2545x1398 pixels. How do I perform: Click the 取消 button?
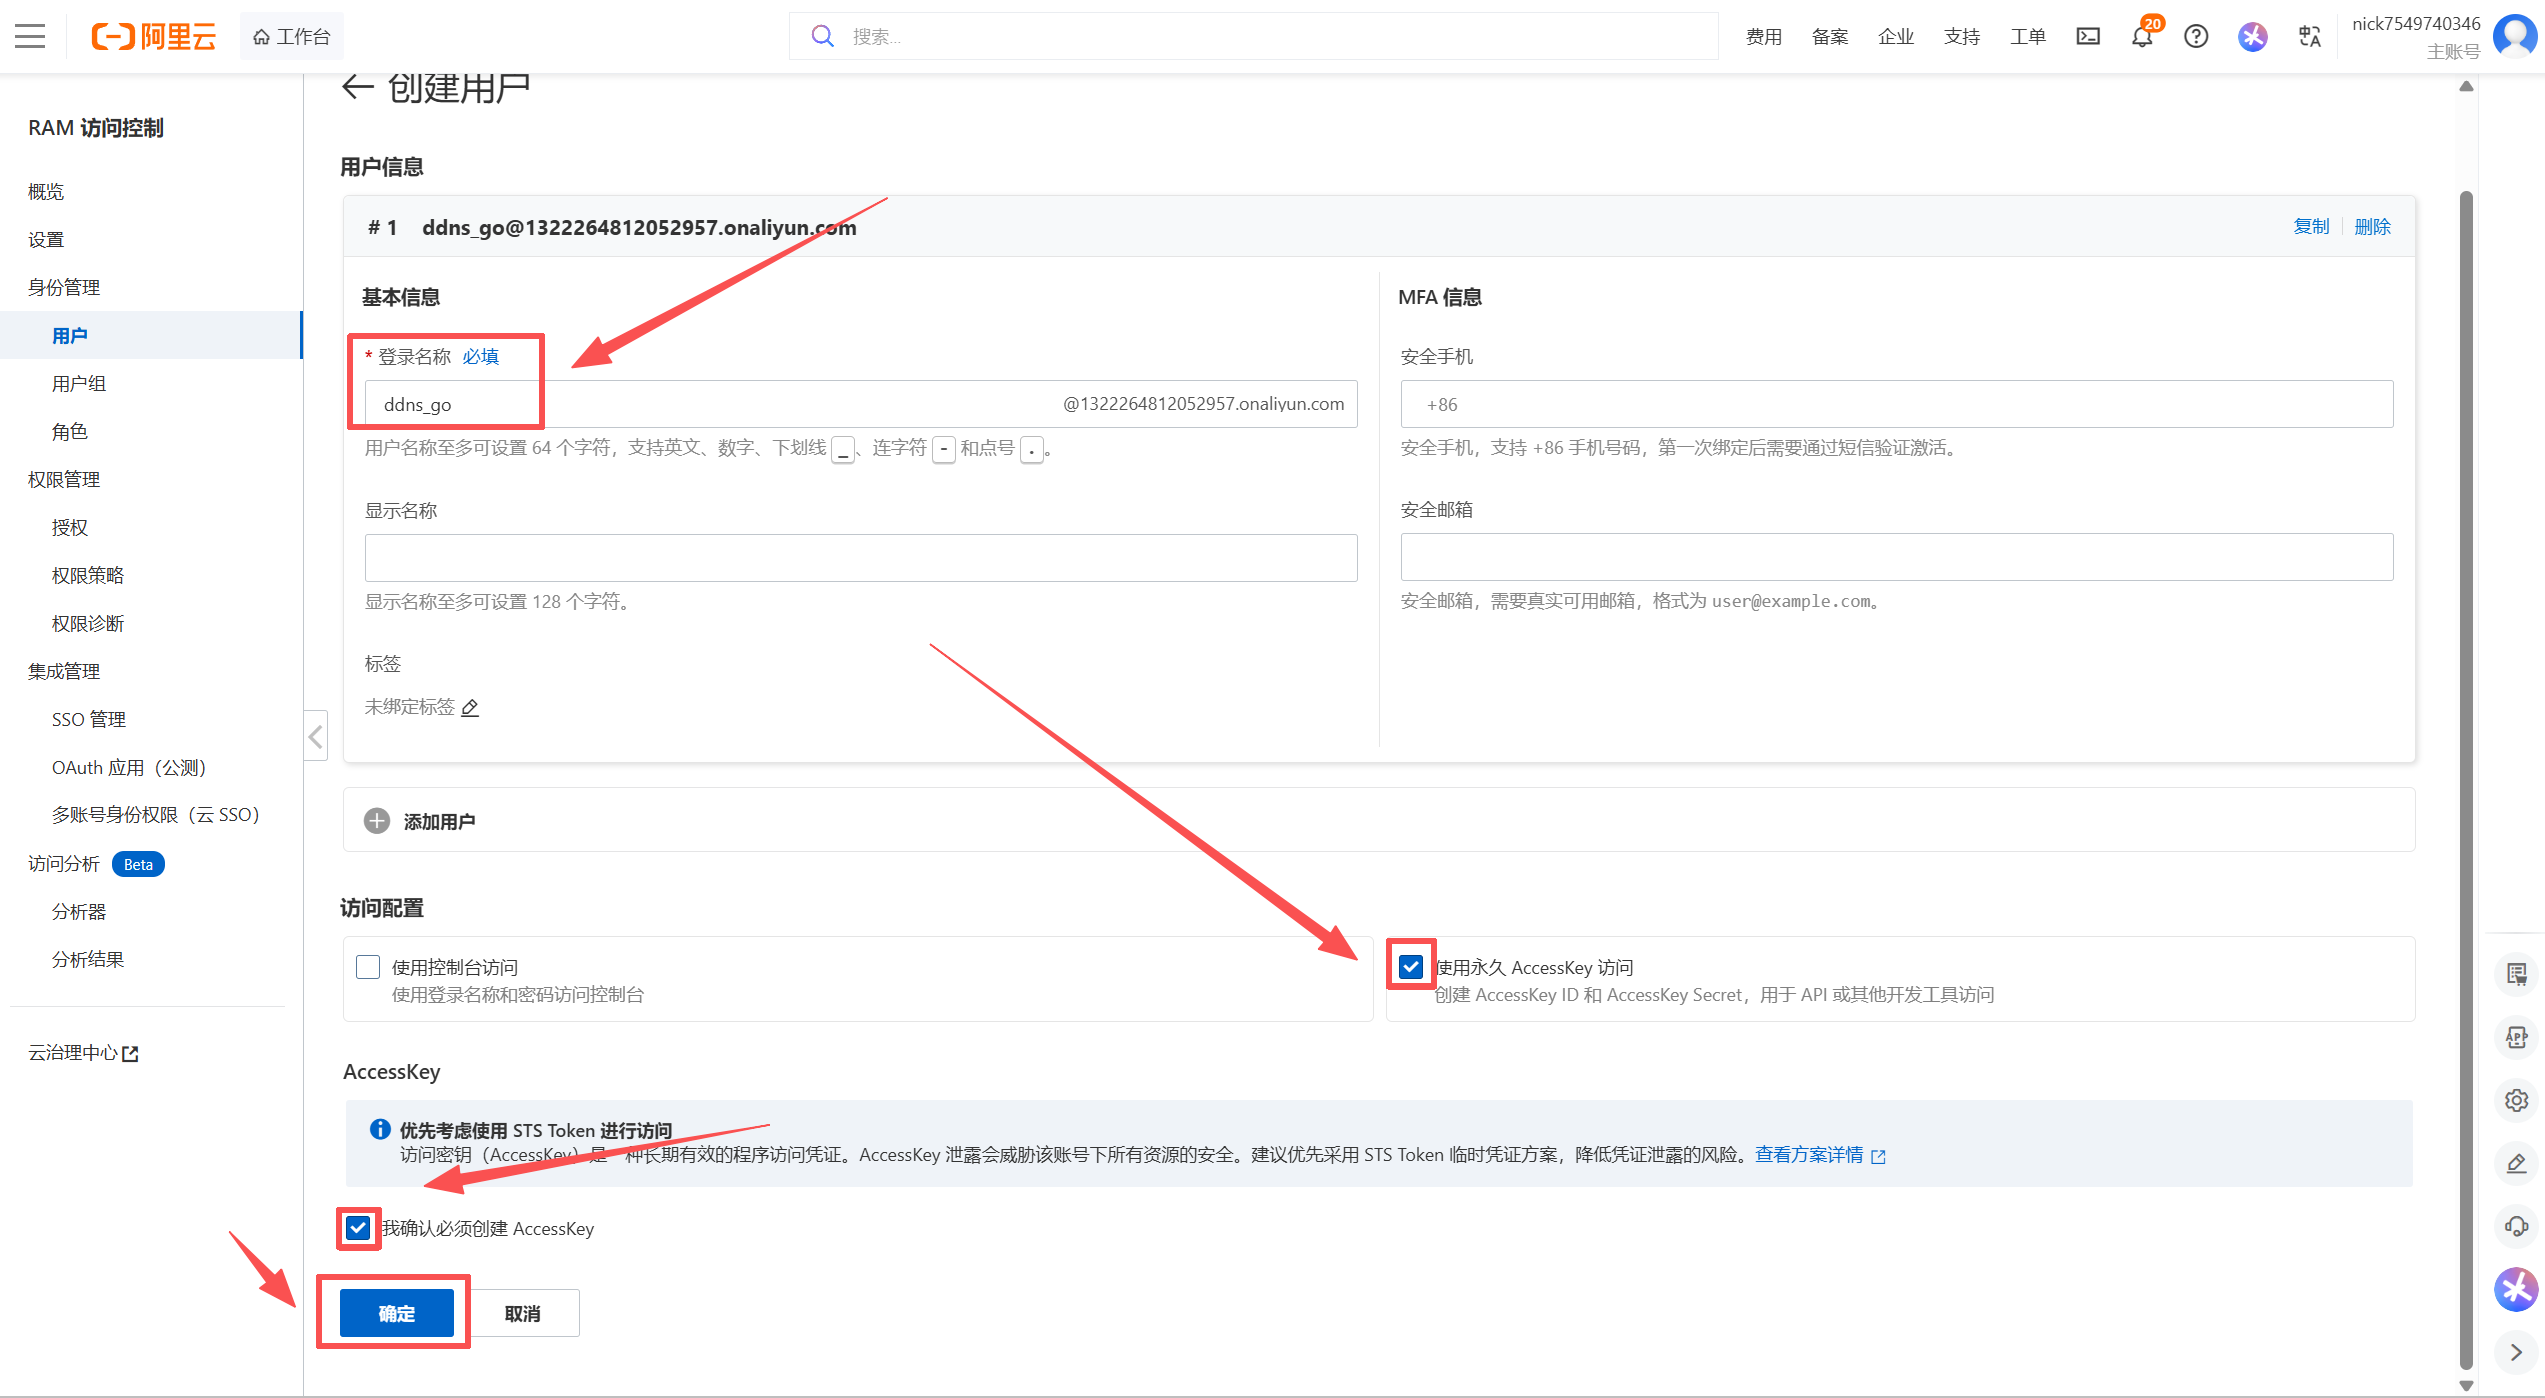(522, 1313)
